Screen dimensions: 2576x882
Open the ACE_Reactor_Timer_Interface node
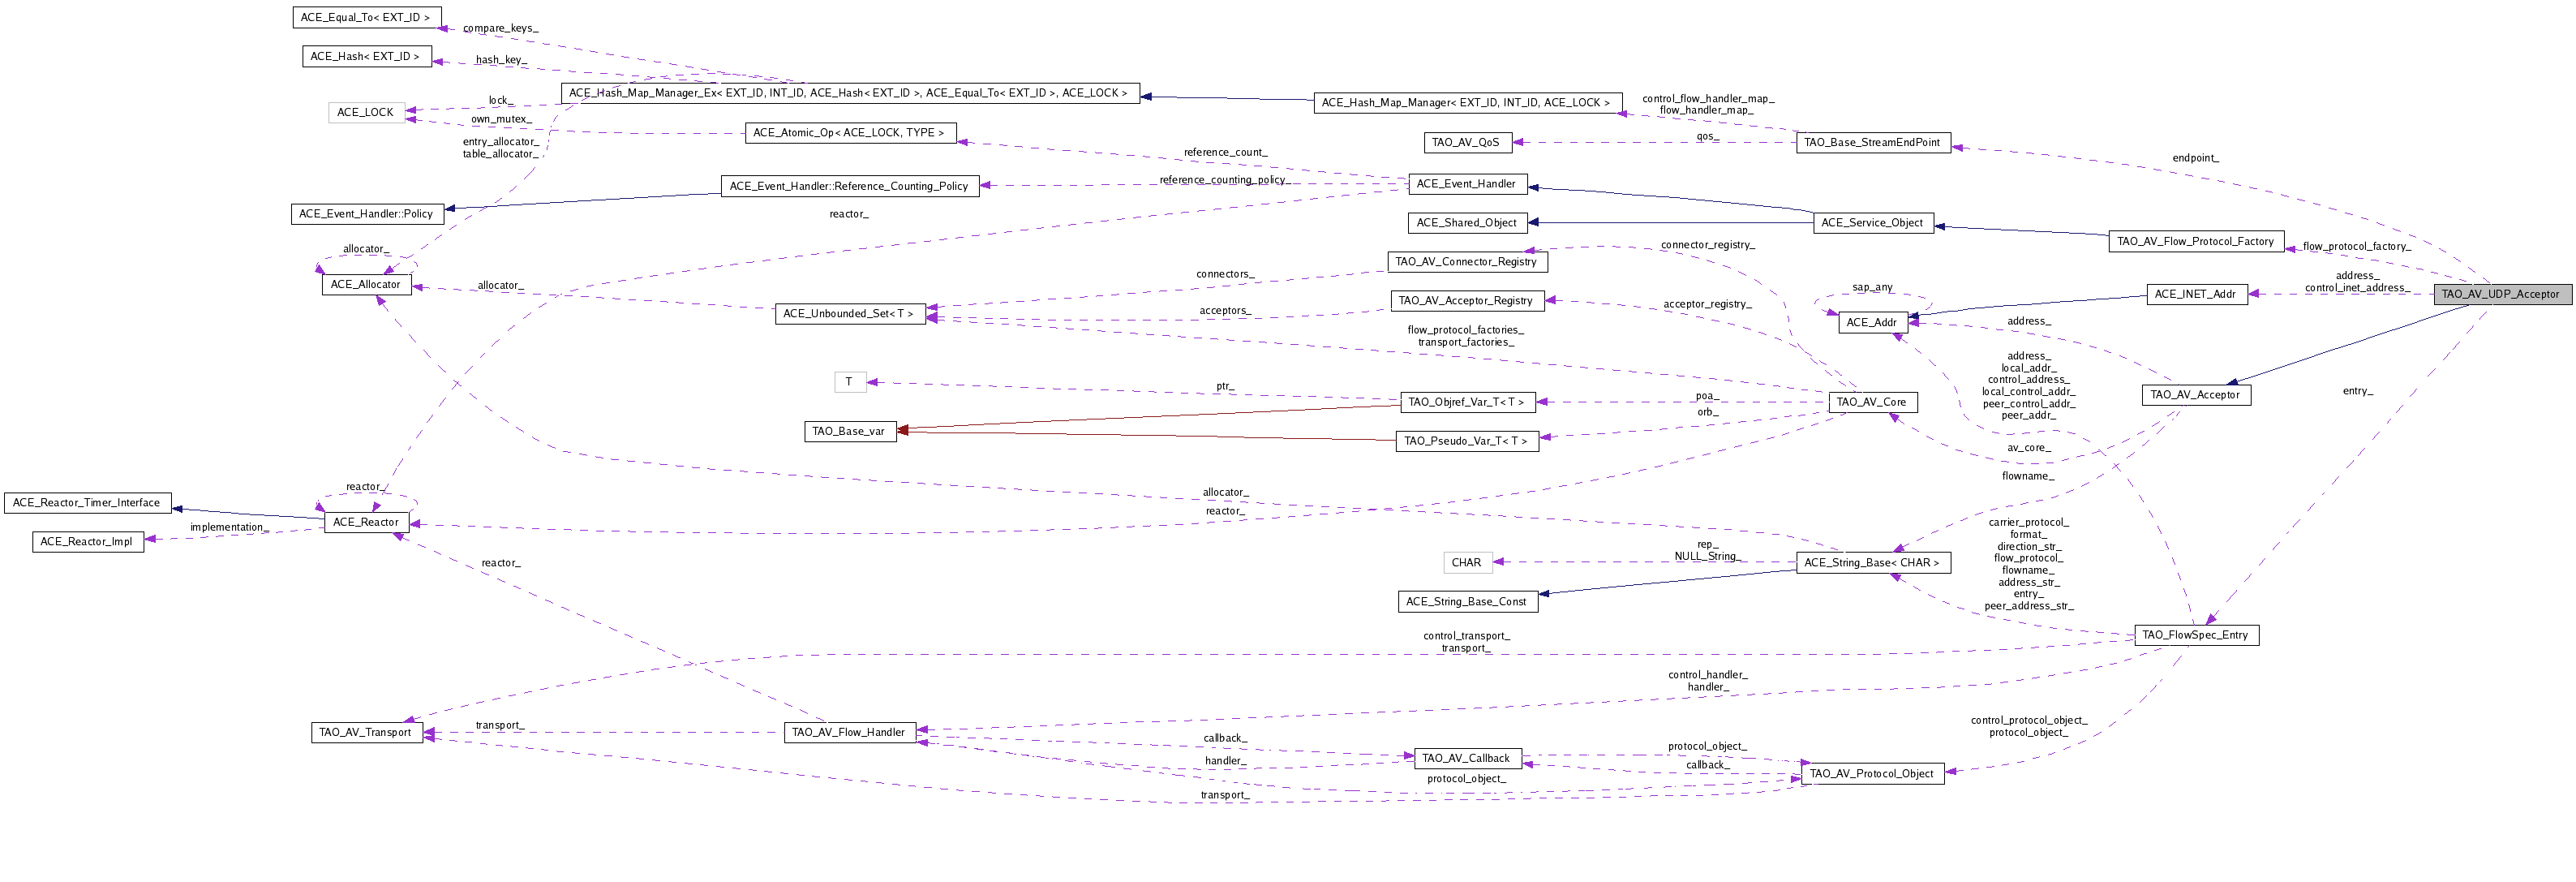click(87, 503)
